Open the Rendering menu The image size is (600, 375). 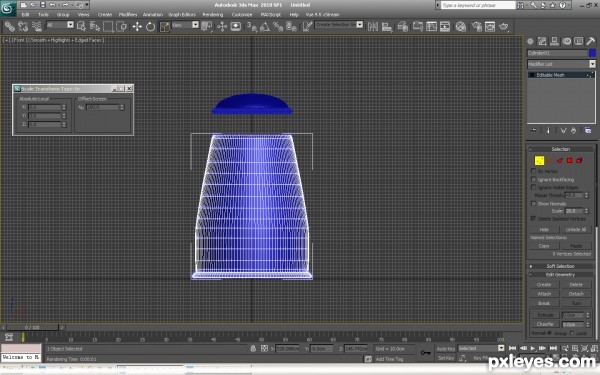point(212,15)
